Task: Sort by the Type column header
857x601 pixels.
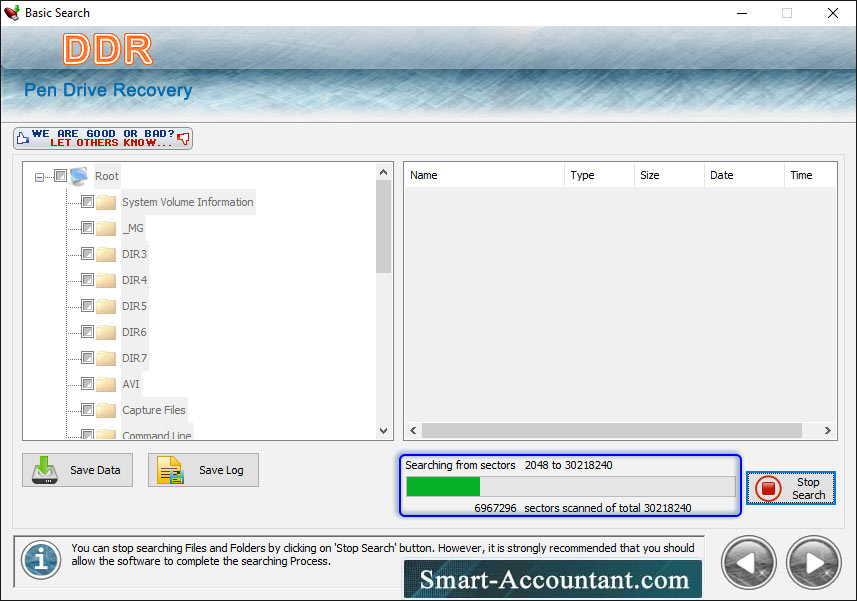Action: [x=600, y=175]
